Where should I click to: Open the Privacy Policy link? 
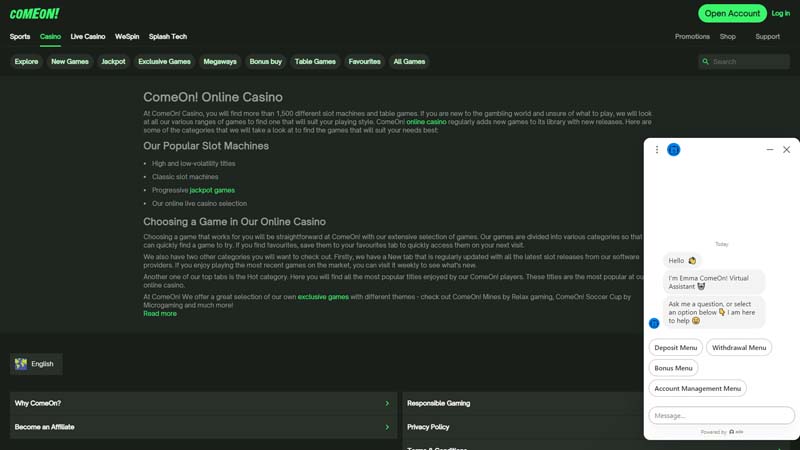tap(428, 427)
